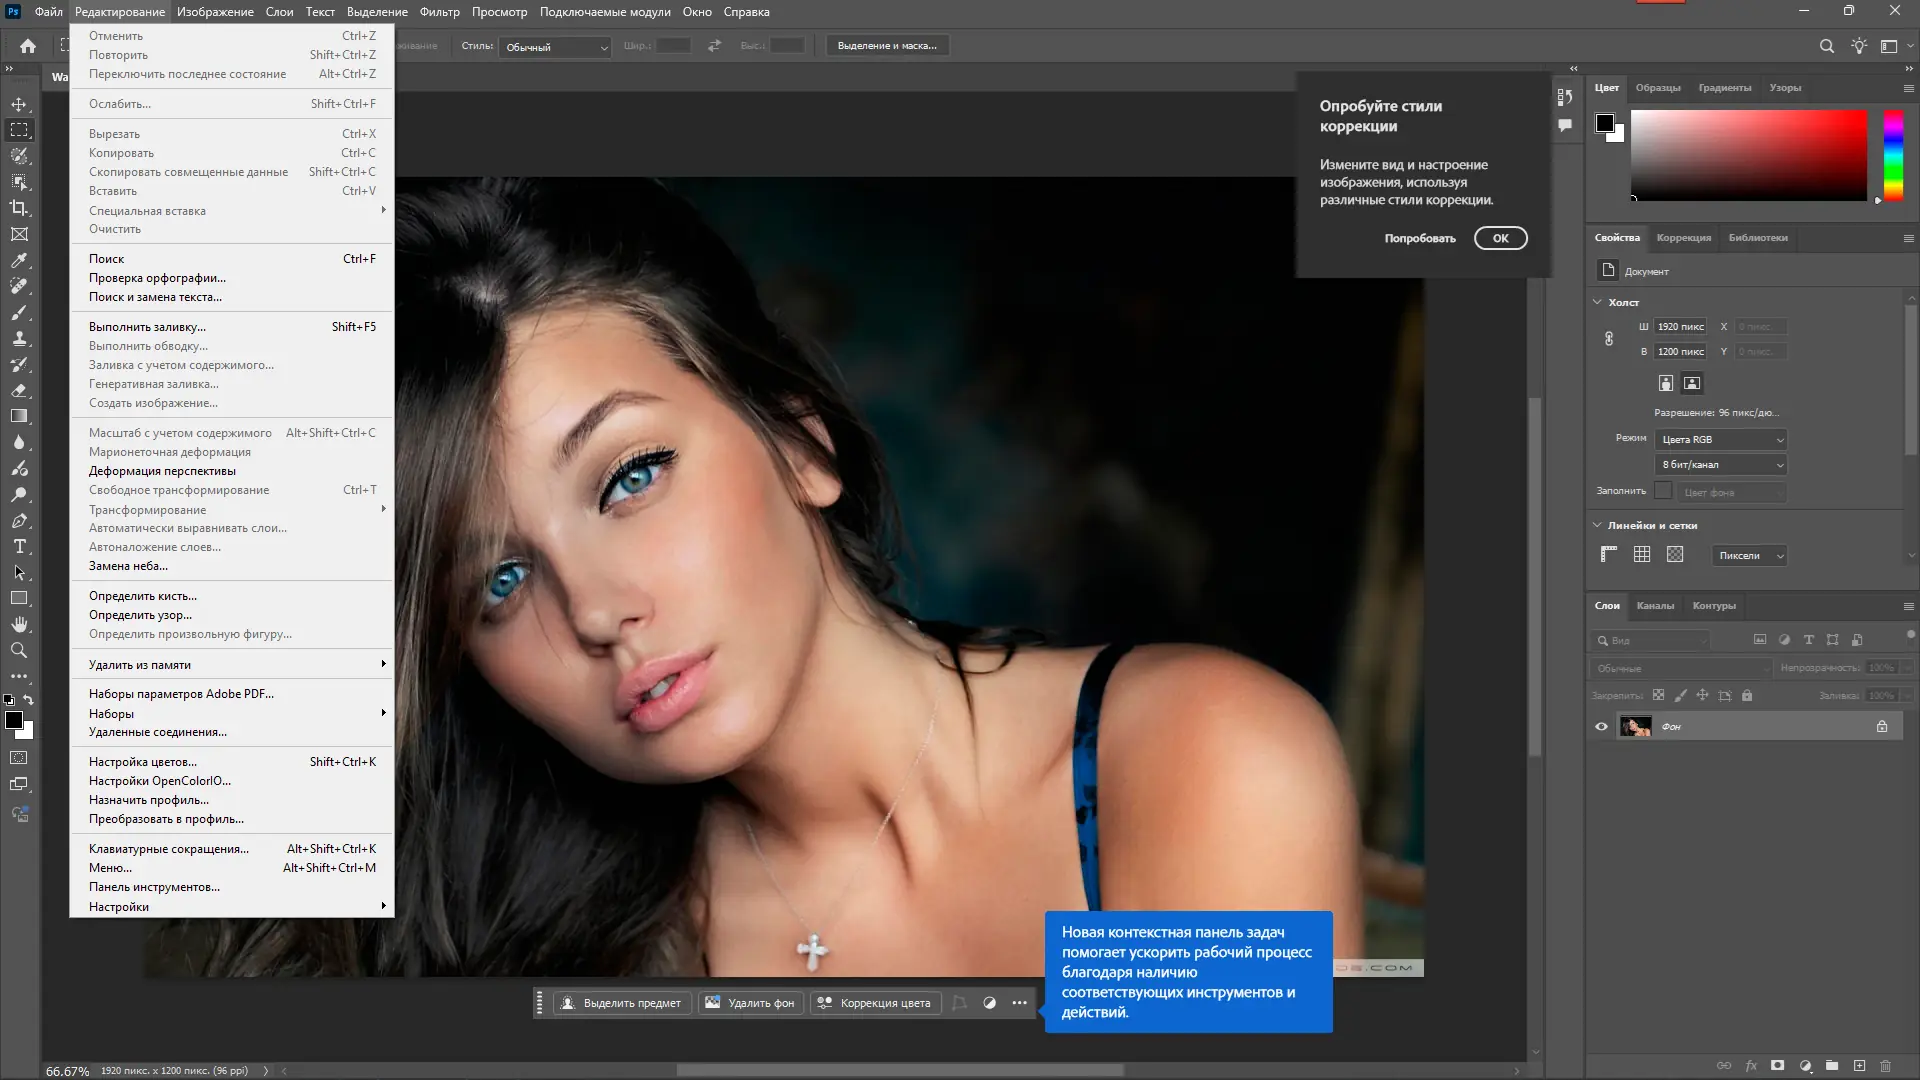This screenshot has height=1080, width=1920.
Task: Select the Eyedropper tool
Action: [x=19, y=260]
